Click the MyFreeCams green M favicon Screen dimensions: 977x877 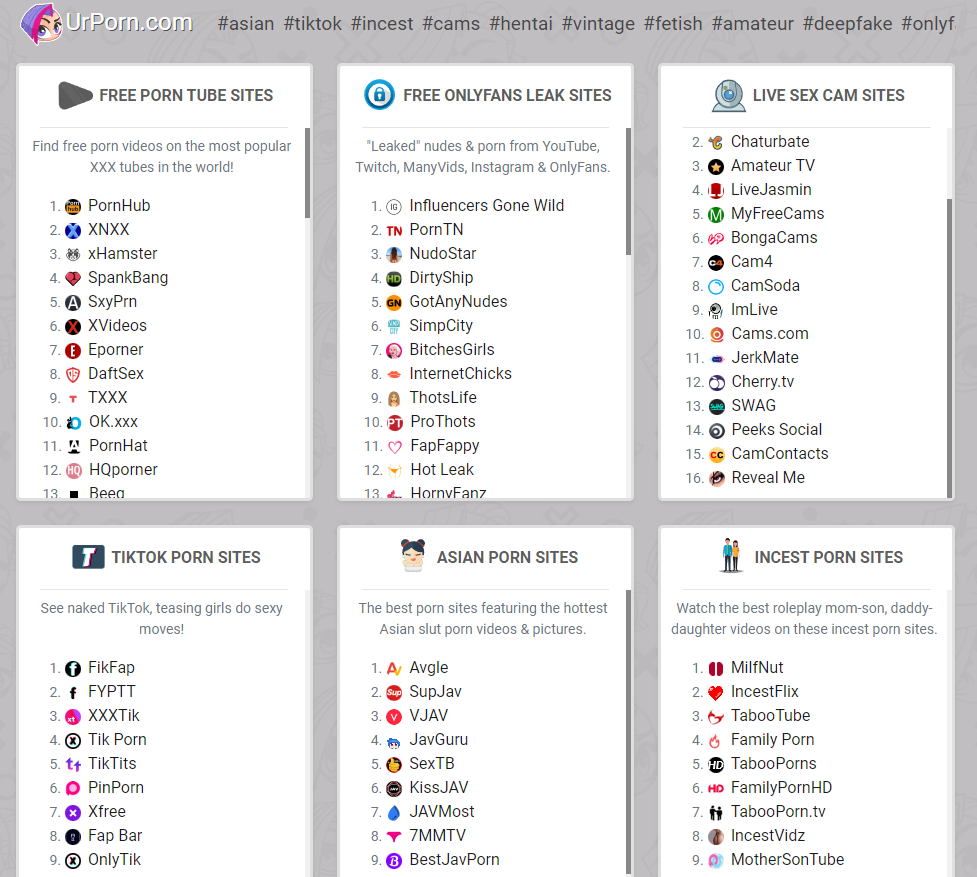pos(716,215)
